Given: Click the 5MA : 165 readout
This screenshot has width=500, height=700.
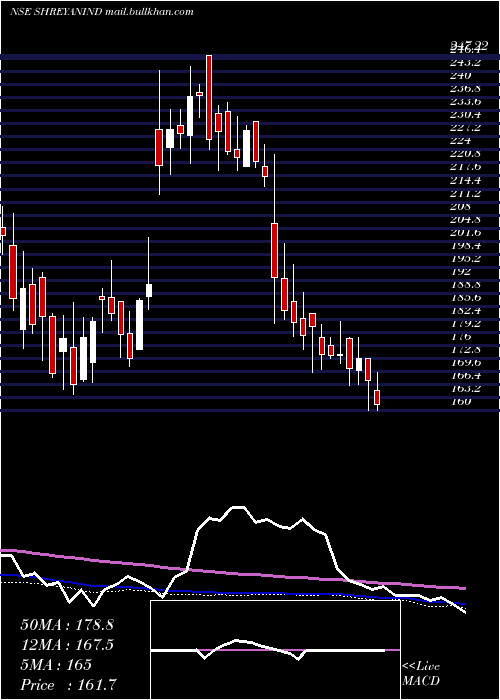Looking at the screenshot, I should coord(56,665).
